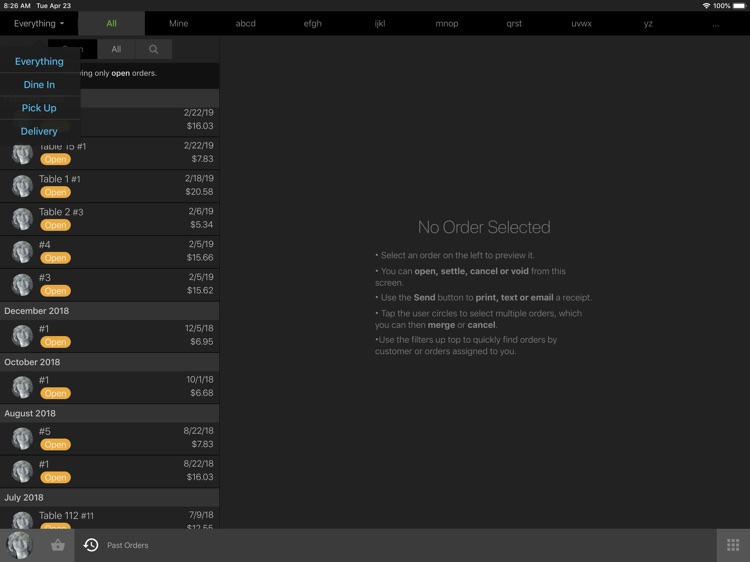Check the Wi-Fi status icon
Image resolution: width=750 pixels, height=562 pixels.
(x=706, y=6)
